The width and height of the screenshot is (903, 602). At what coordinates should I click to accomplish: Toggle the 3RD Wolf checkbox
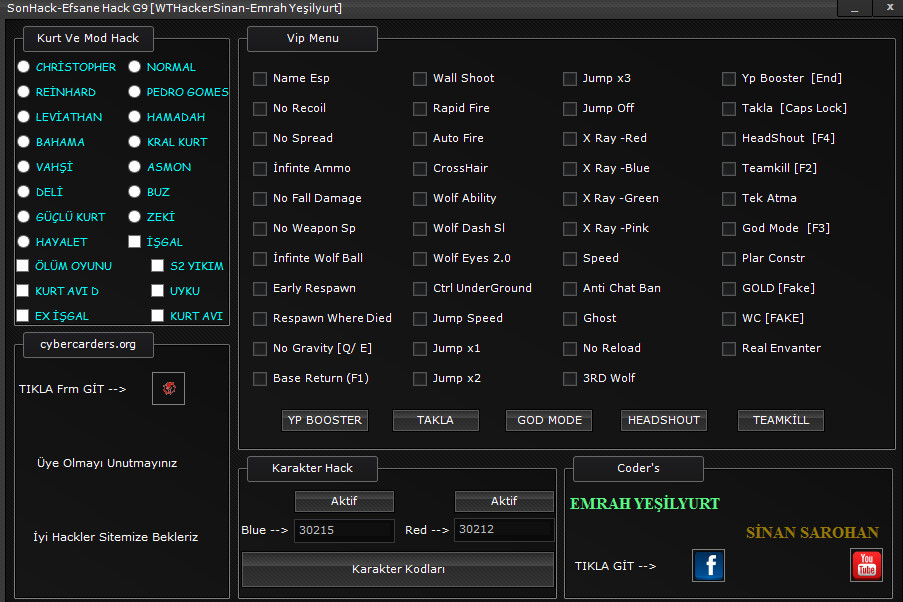pos(570,378)
